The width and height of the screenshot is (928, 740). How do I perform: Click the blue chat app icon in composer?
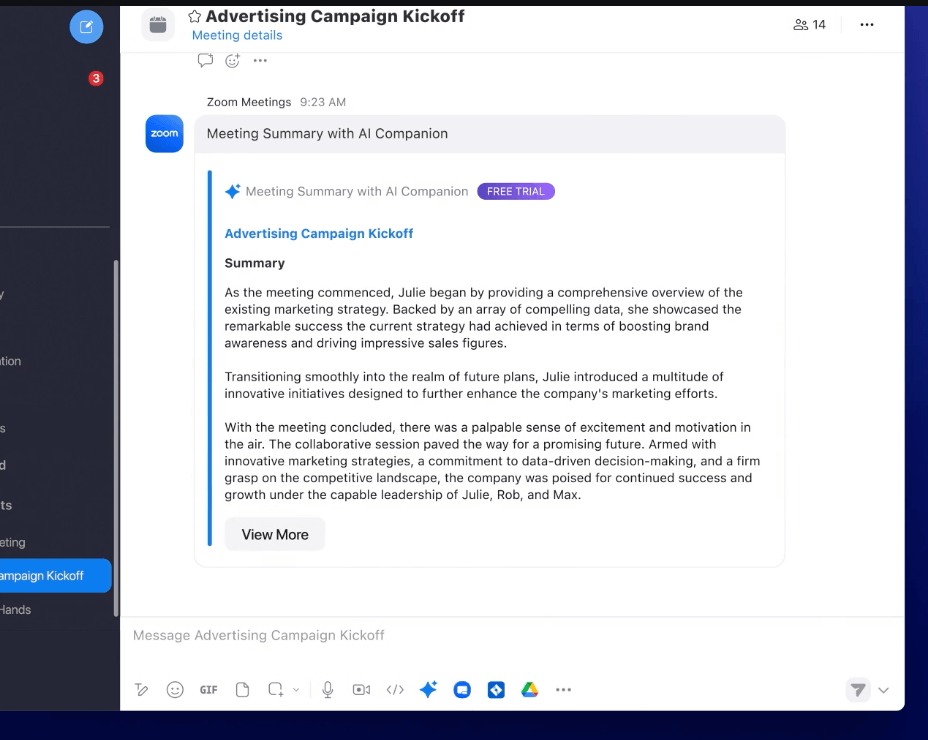(462, 690)
